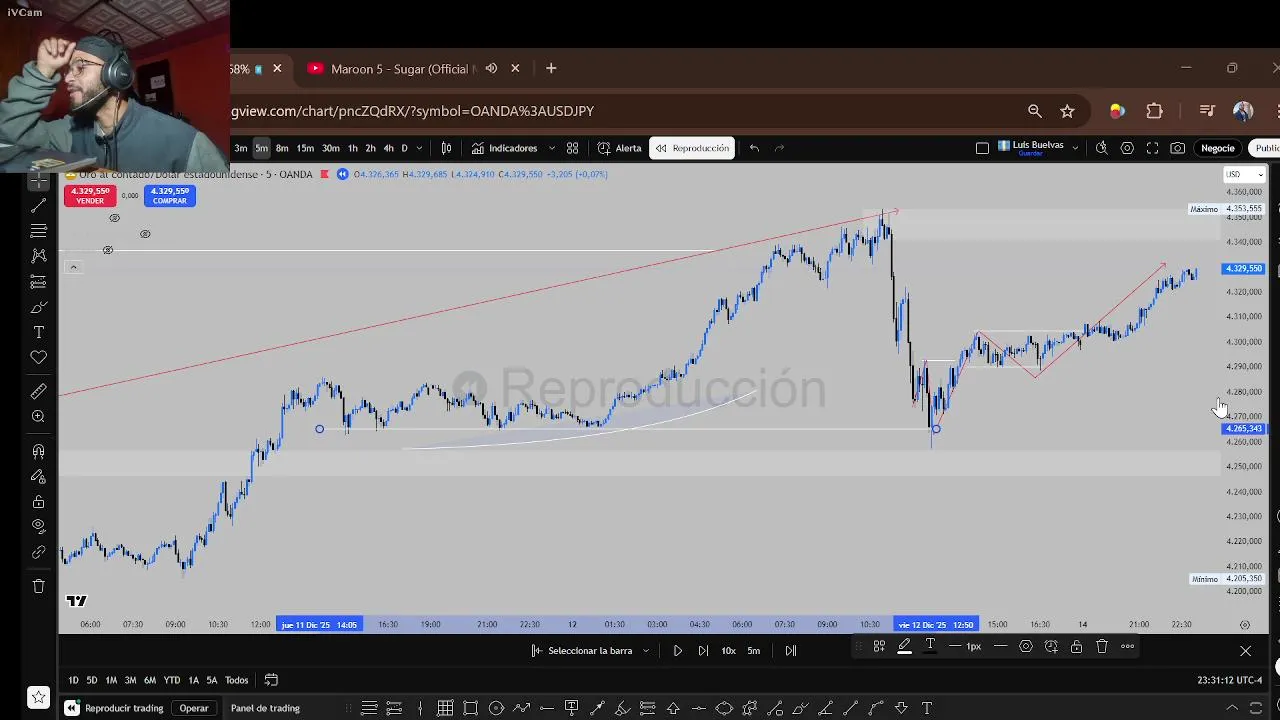Open templates icon in floating drawing toolbar
The image size is (1280, 720).
pyautogui.click(x=879, y=646)
